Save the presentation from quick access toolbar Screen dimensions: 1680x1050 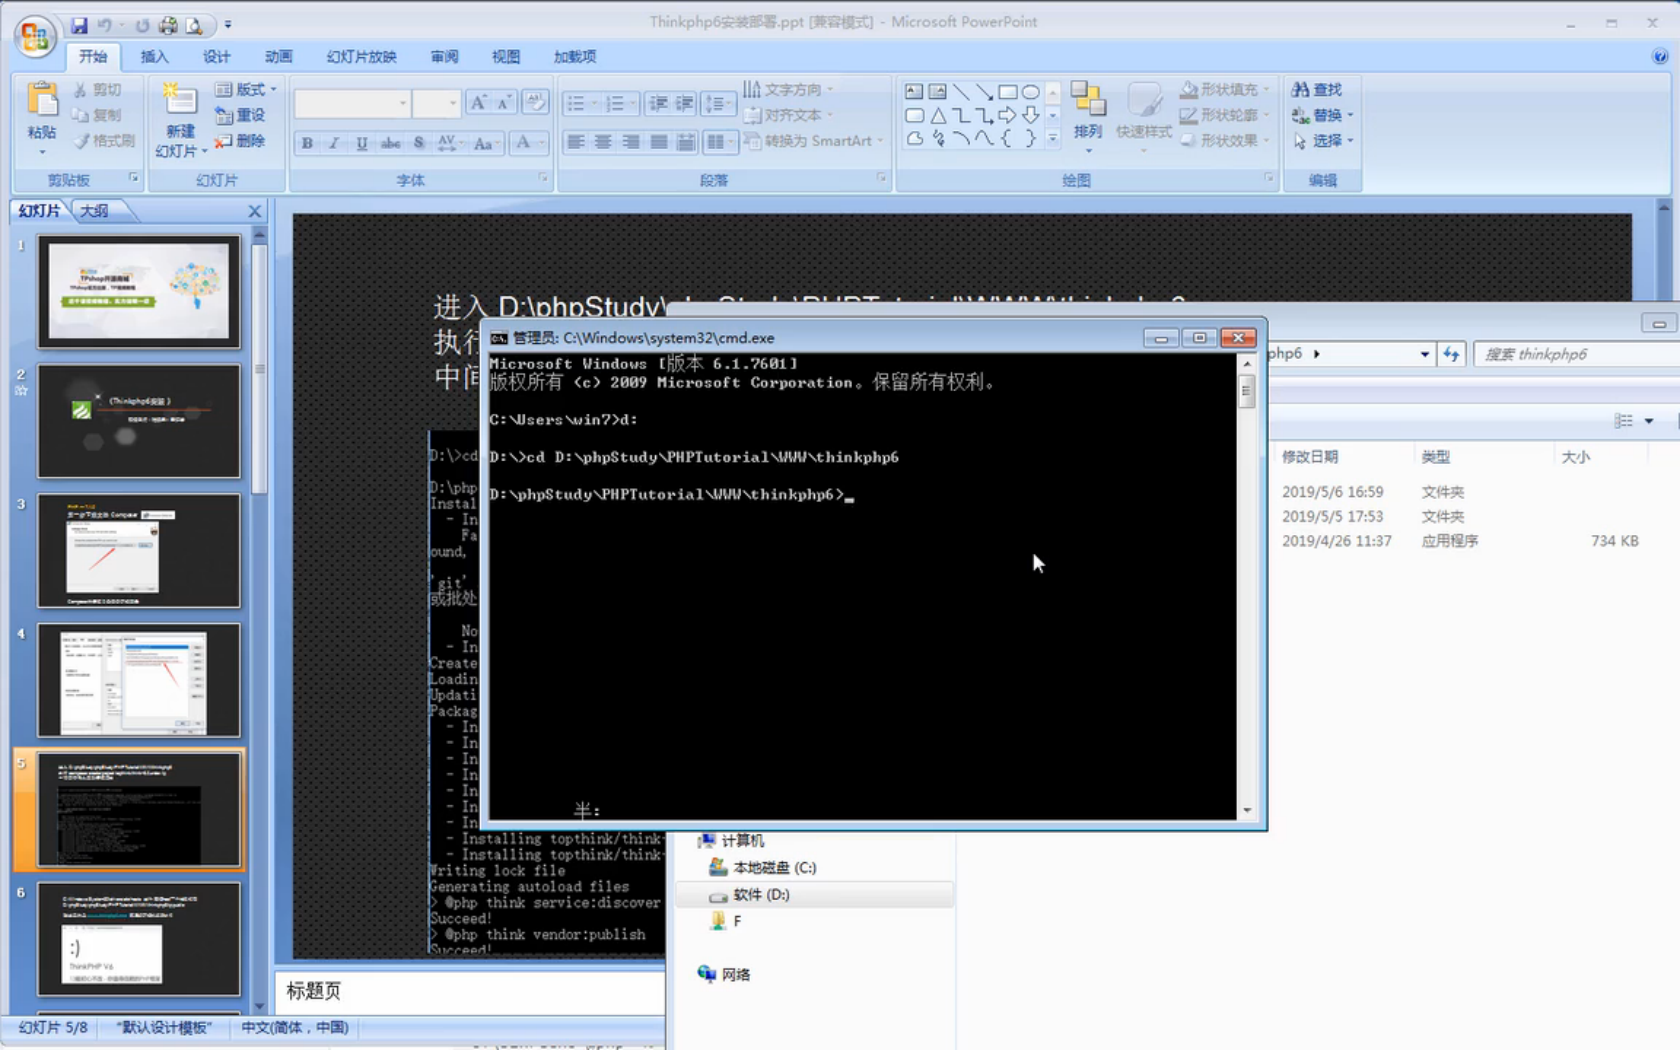coord(79,25)
